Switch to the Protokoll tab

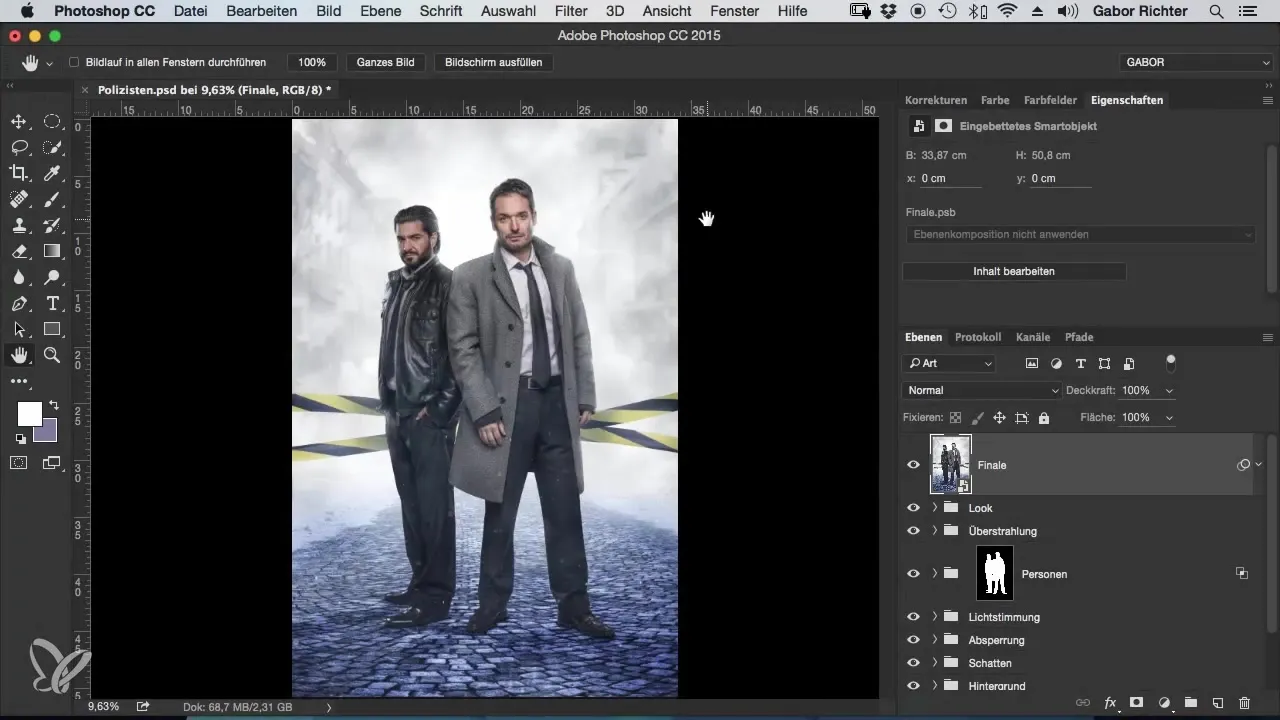tap(978, 337)
